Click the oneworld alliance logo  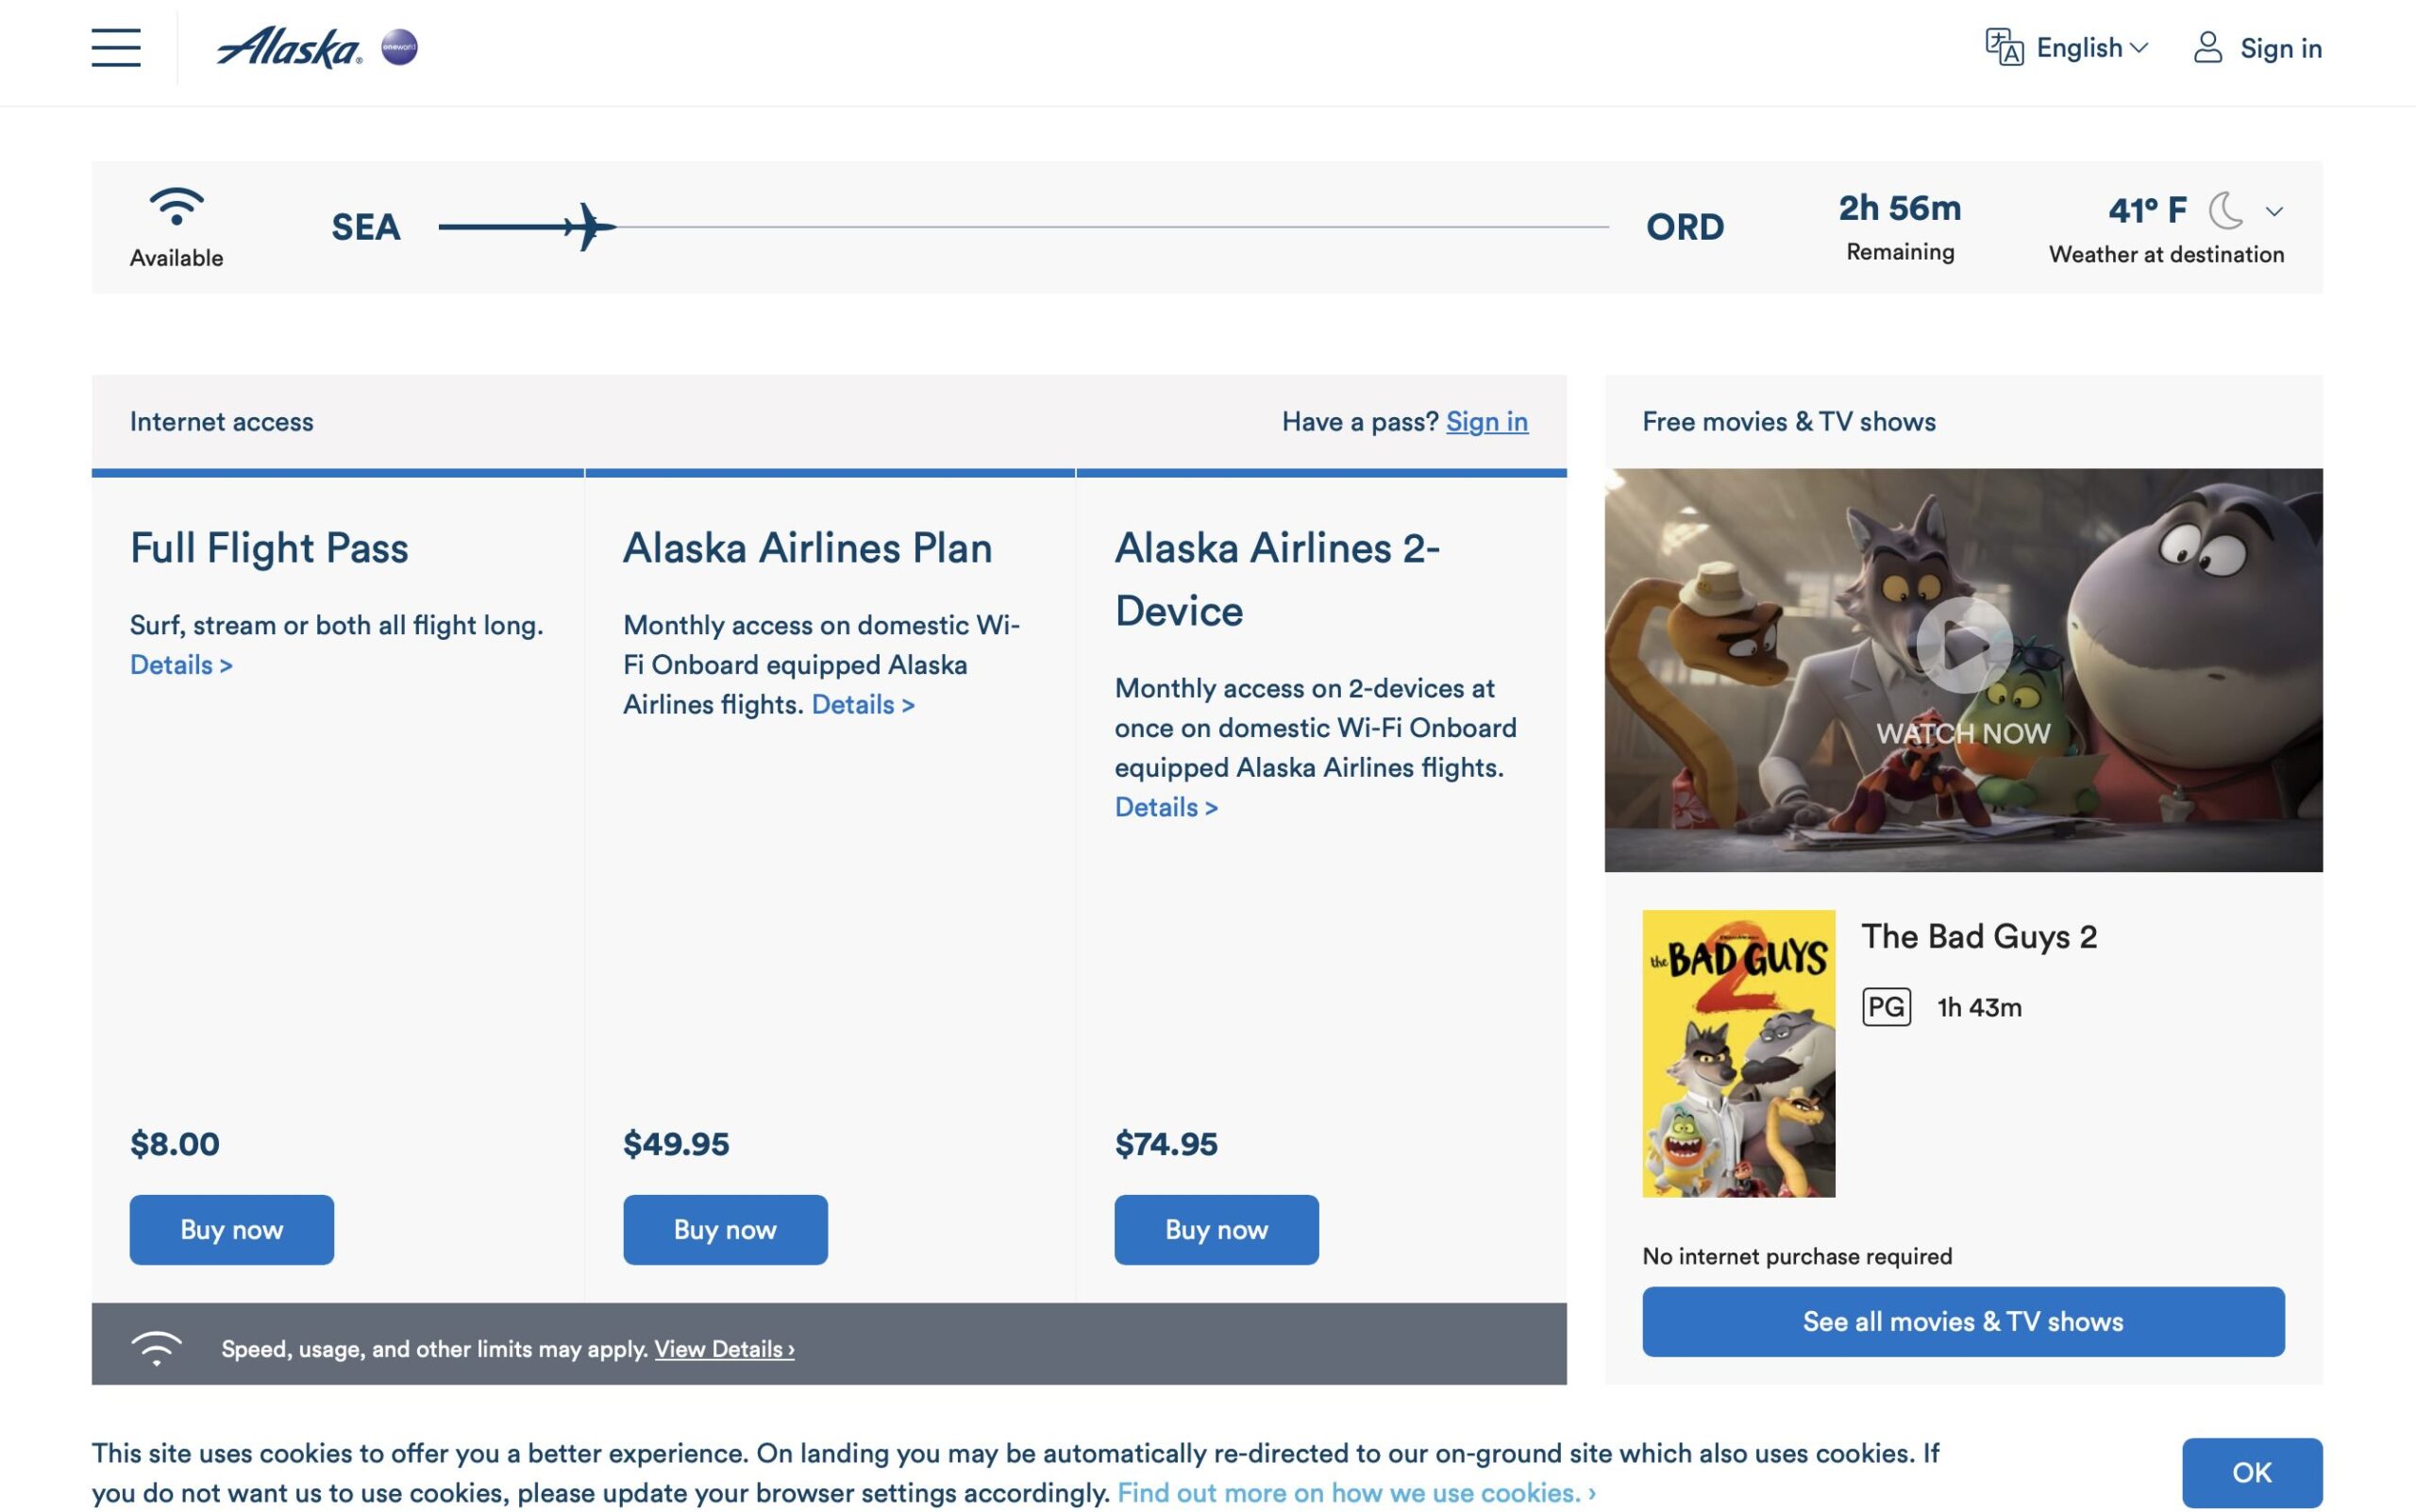pyautogui.click(x=400, y=46)
